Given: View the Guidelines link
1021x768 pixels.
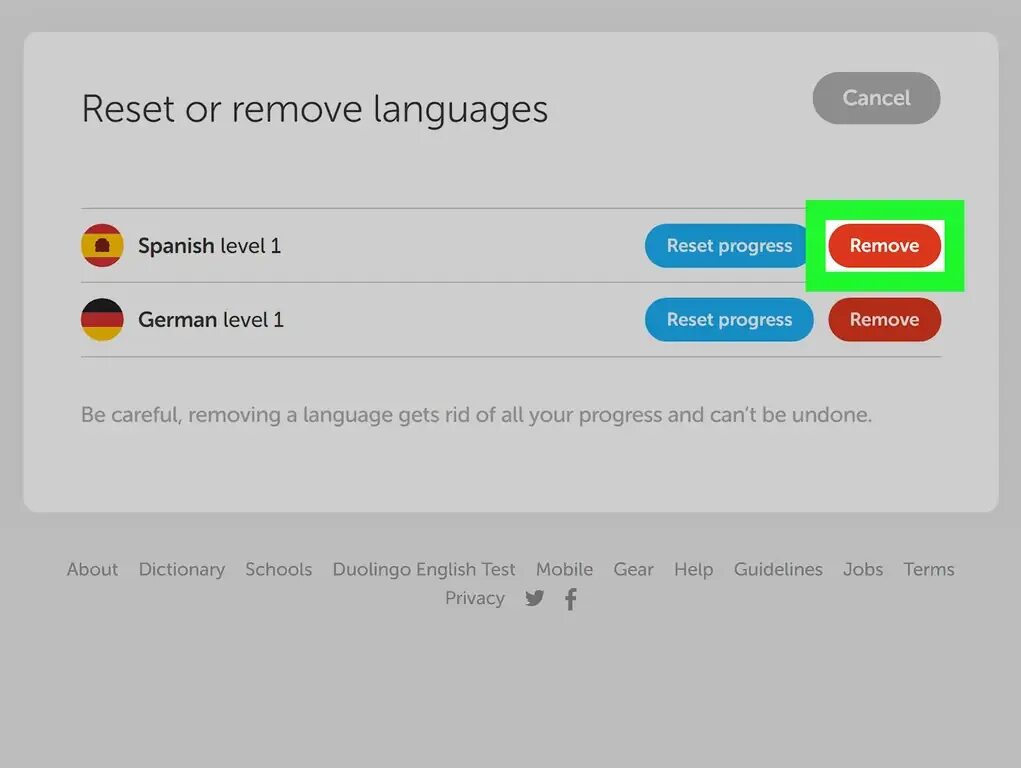Looking at the screenshot, I should point(778,569).
